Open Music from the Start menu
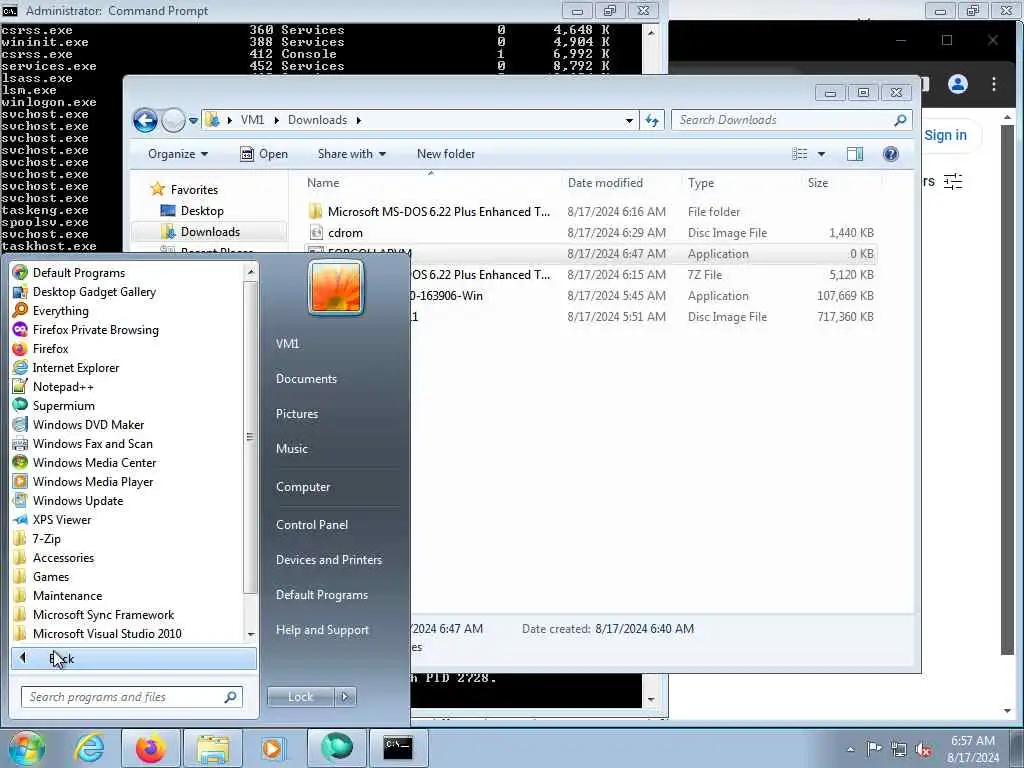 tap(291, 449)
